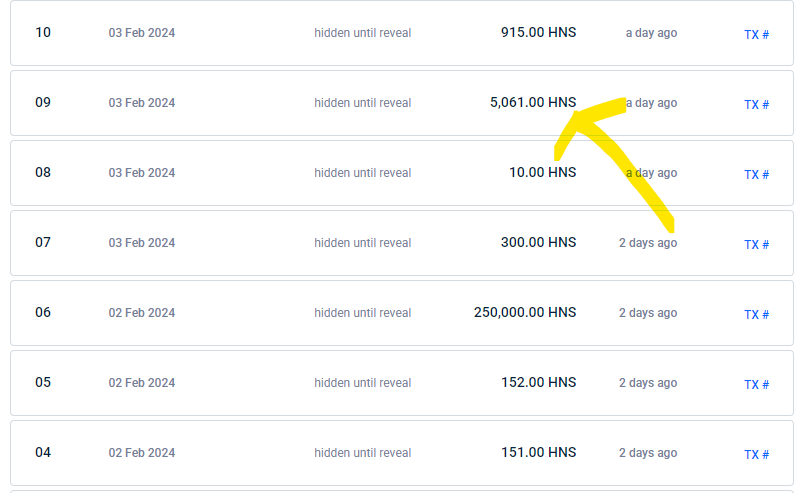Click the "2 days ago" timestamp in row 07
This screenshot has width=799, height=493.
tap(647, 243)
